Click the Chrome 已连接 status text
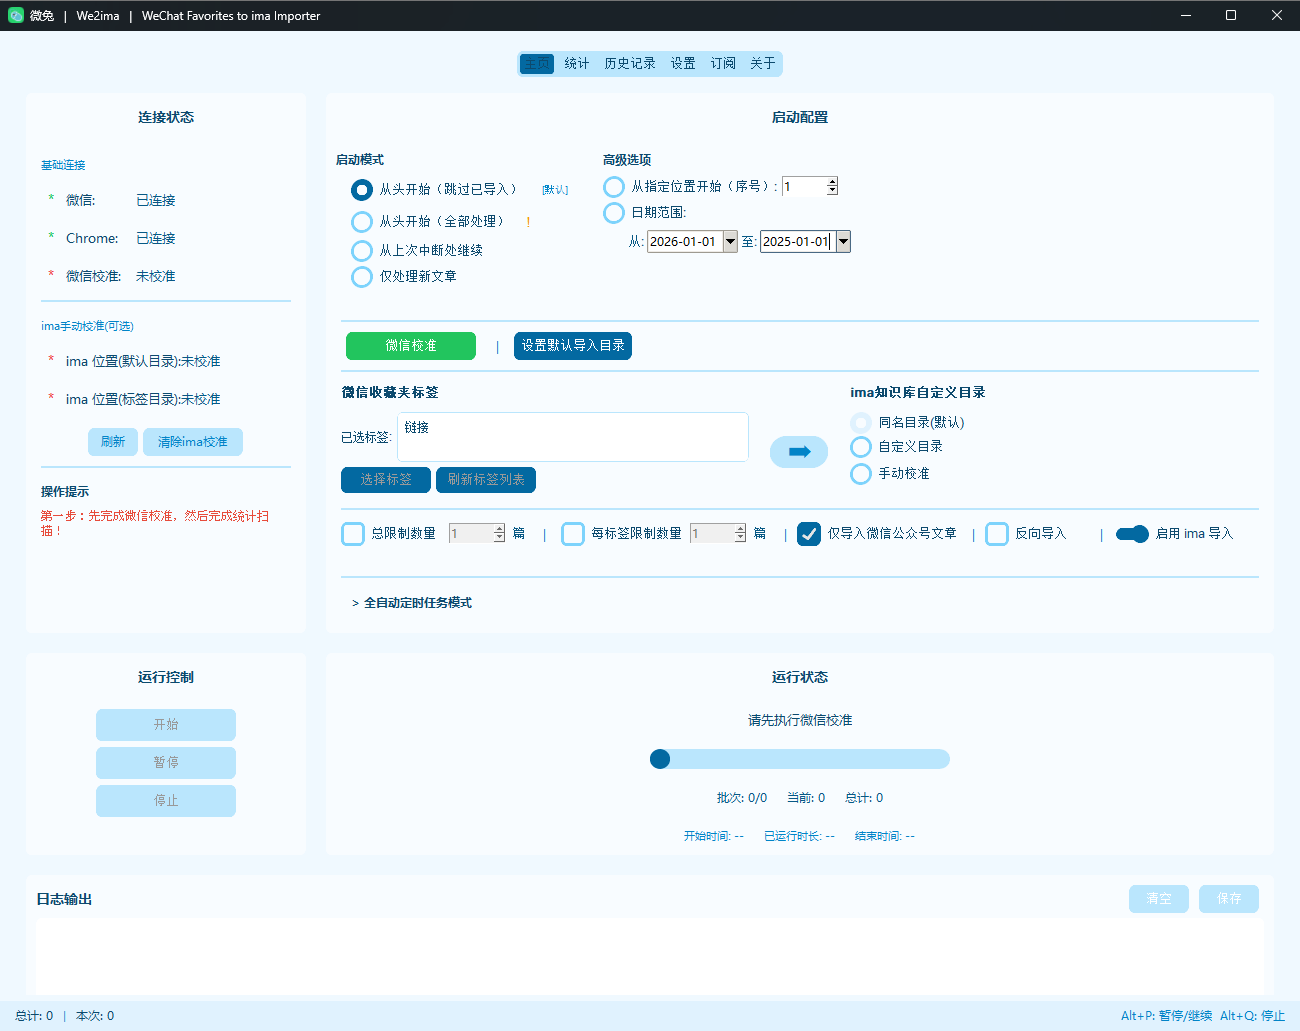The width and height of the screenshot is (1300, 1031). pyautogui.click(x=156, y=239)
